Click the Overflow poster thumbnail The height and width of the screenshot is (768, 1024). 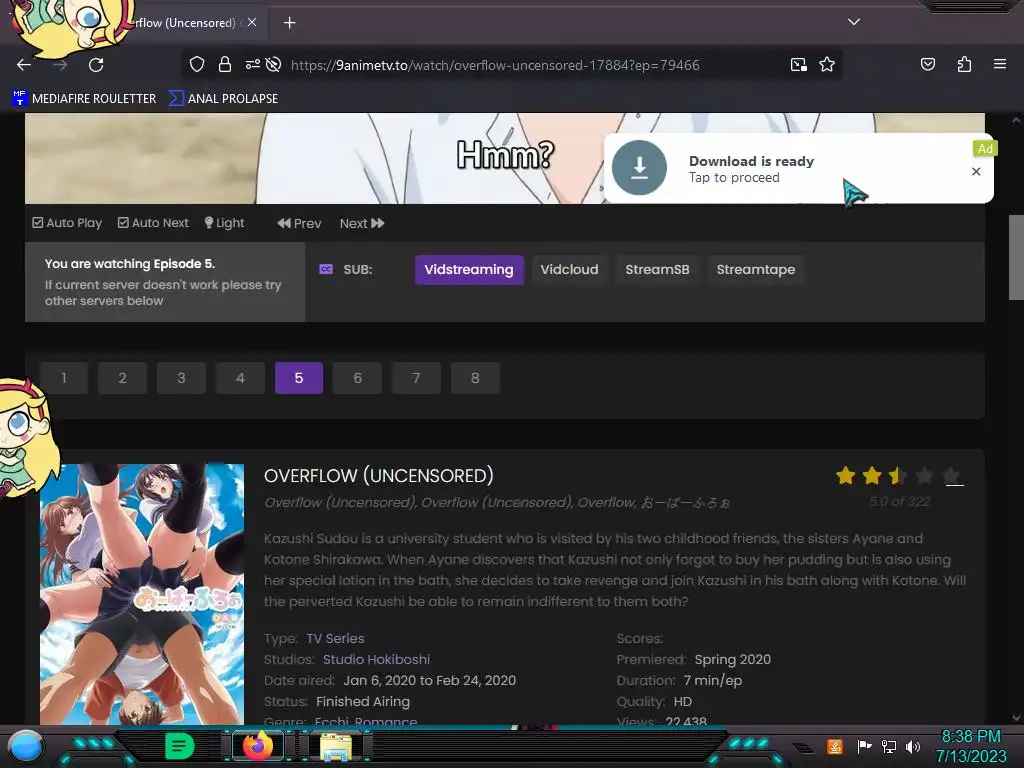point(142,594)
